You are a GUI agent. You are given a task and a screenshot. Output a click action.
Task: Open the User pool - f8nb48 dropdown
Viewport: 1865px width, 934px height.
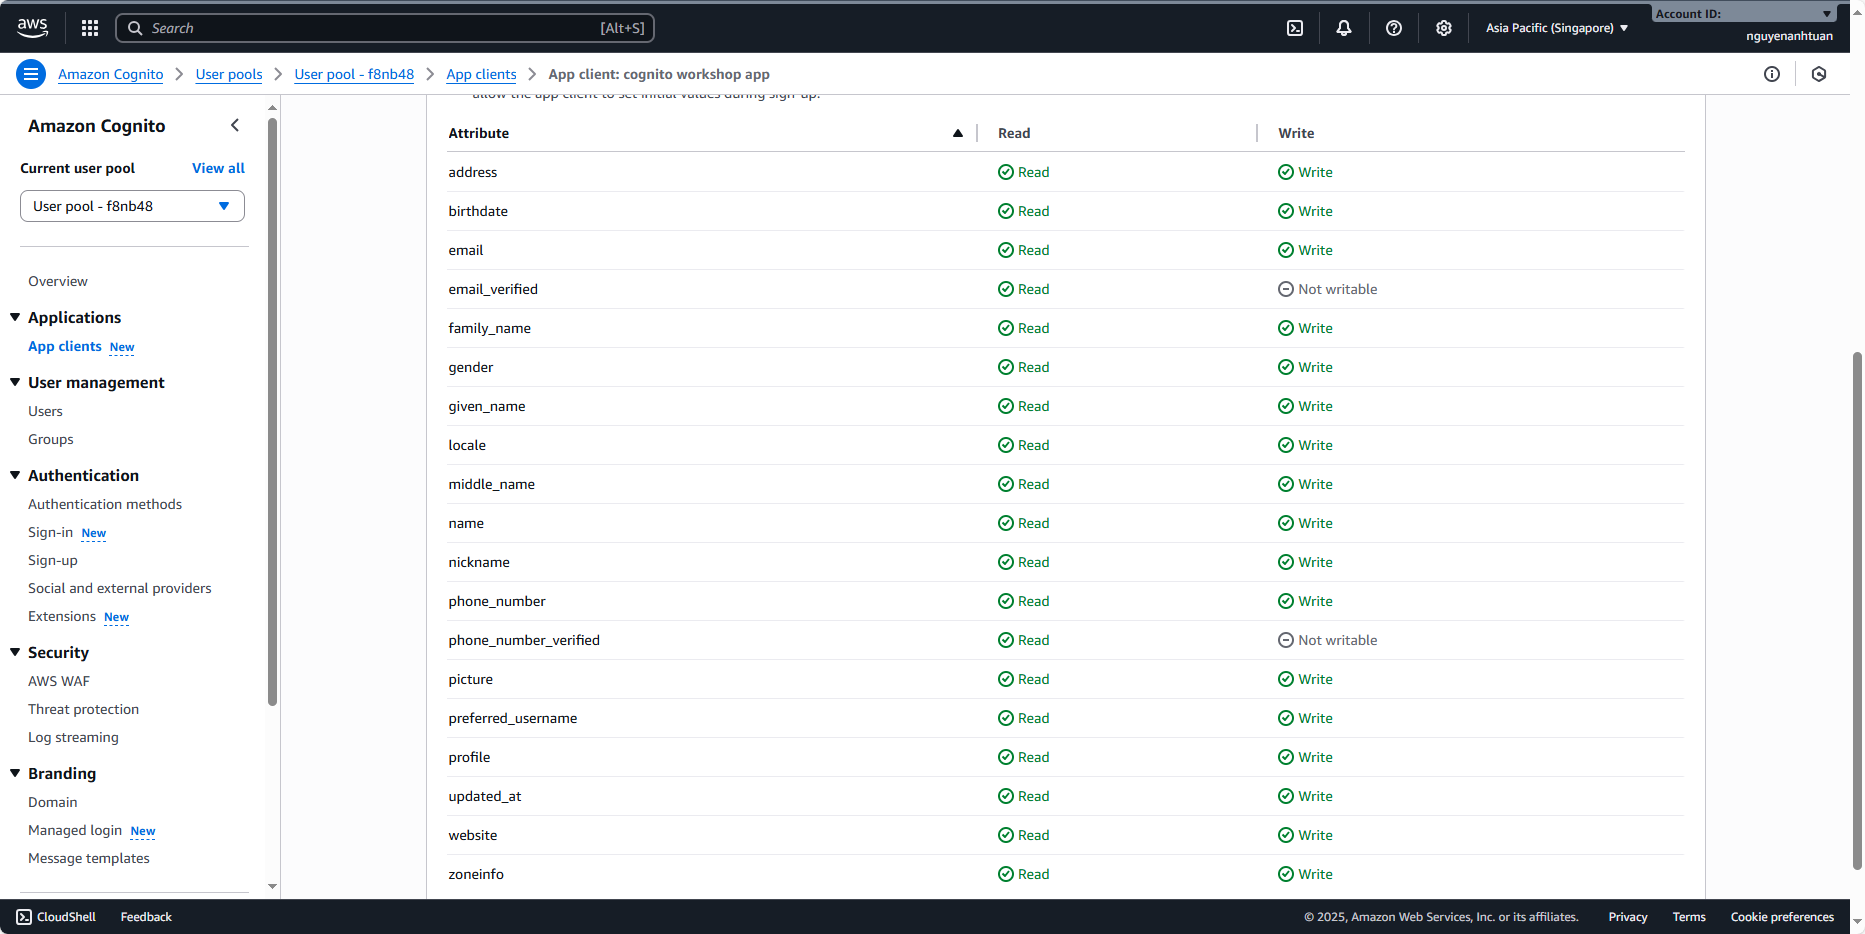pyautogui.click(x=132, y=206)
